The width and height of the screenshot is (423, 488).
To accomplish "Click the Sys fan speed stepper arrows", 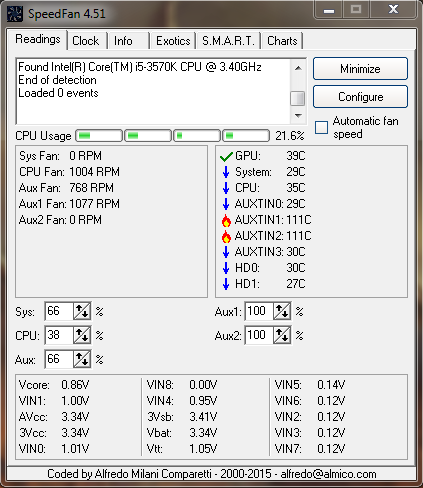I will (x=82, y=311).
